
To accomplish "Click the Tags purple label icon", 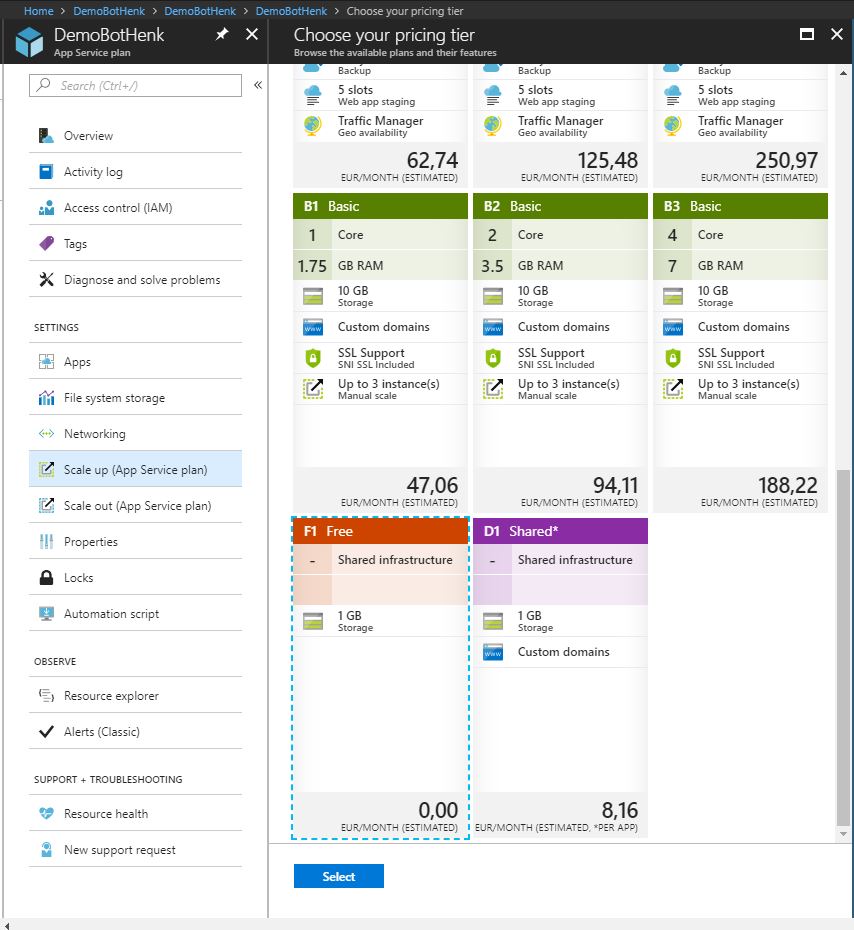I will click(x=46, y=243).
